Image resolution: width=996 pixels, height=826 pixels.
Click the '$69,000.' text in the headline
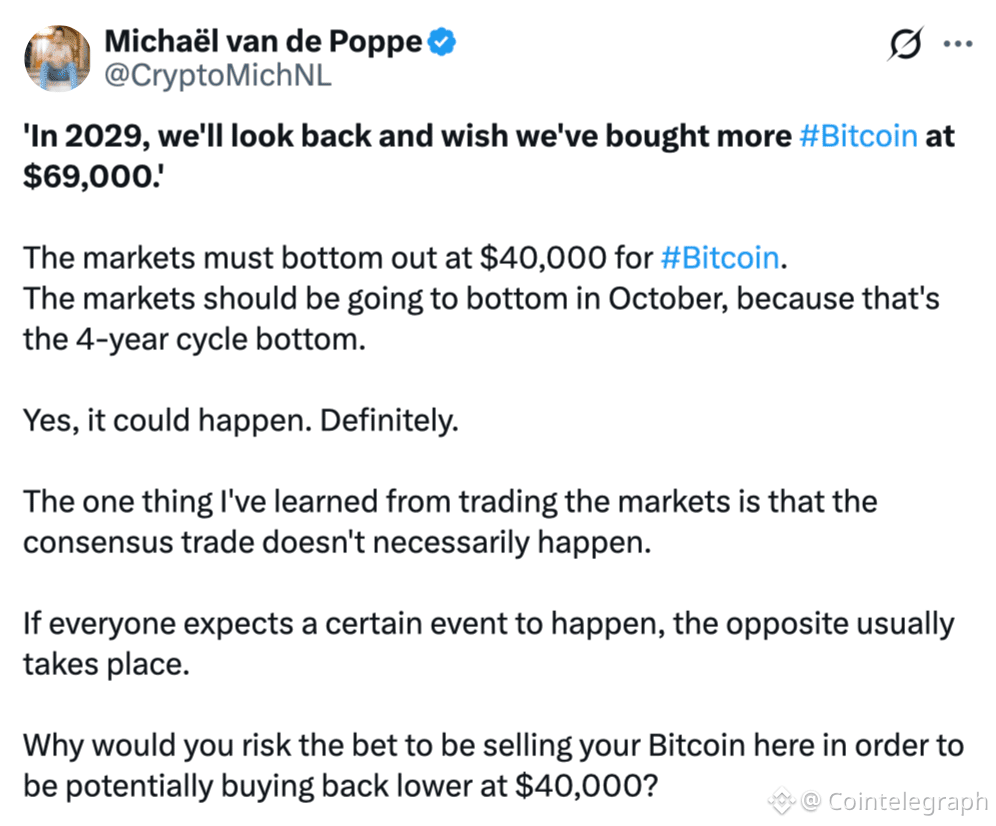pyautogui.click(x=93, y=177)
